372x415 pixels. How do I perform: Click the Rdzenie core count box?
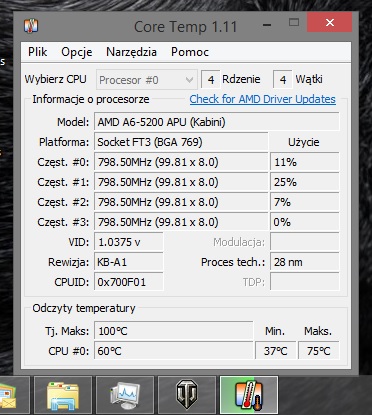tap(211, 80)
